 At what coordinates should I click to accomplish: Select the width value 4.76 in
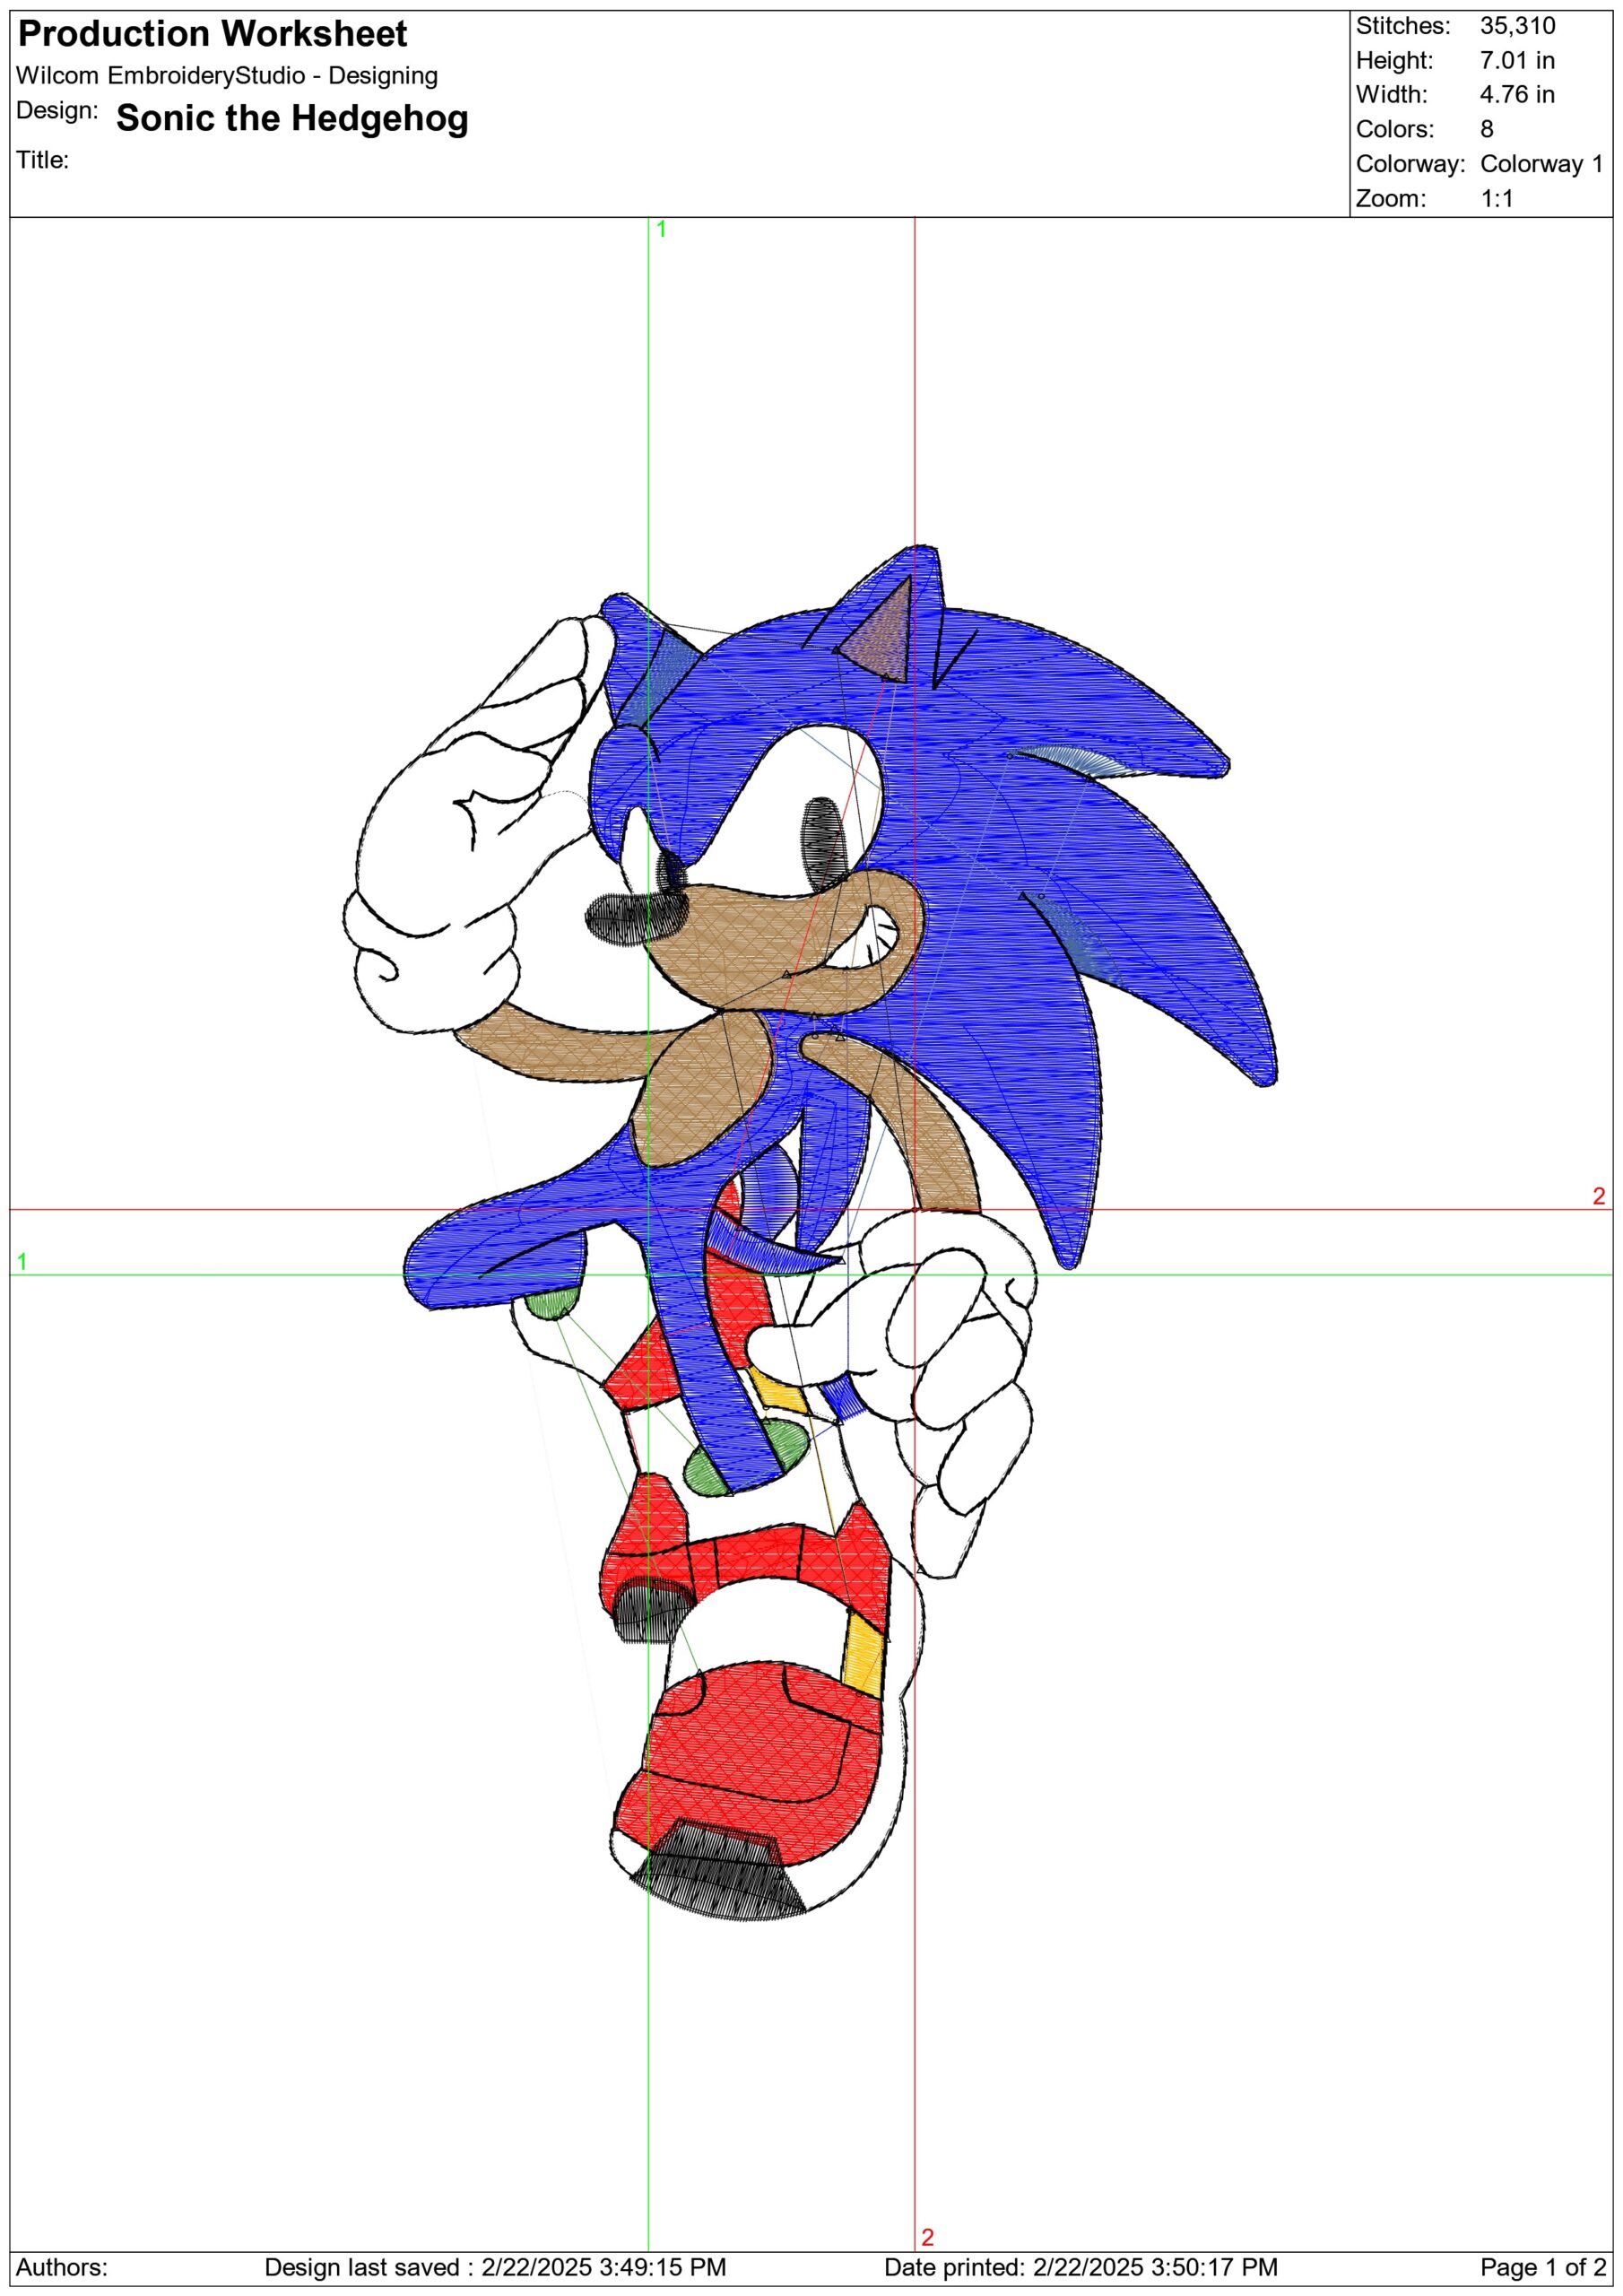(1517, 94)
